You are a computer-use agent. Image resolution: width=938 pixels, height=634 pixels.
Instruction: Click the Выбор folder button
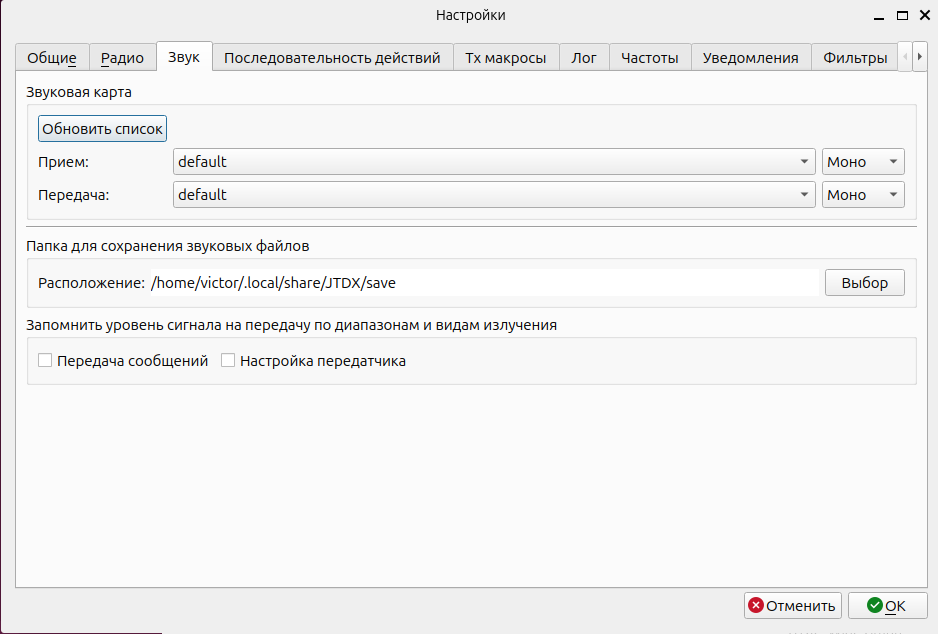[x=864, y=282]
